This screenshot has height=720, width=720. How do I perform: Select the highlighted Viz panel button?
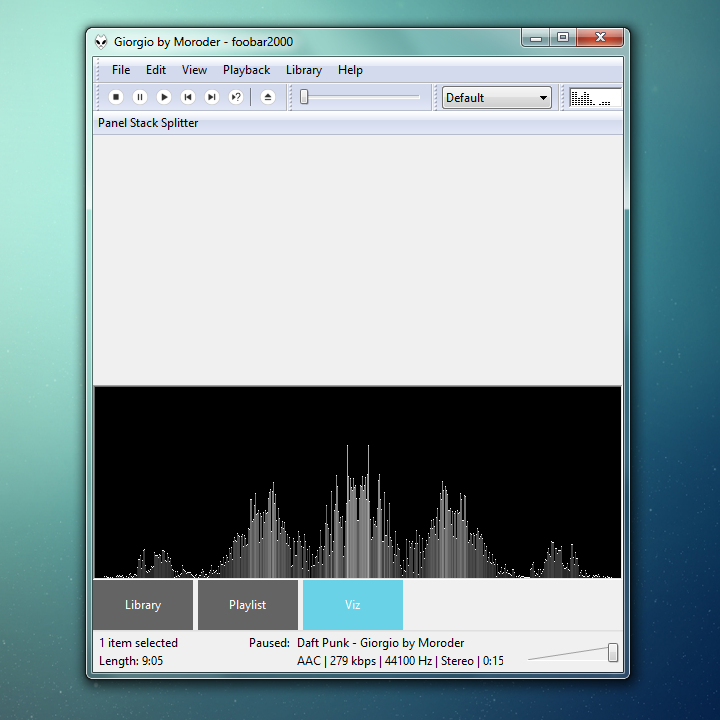[x=353, y=605]
